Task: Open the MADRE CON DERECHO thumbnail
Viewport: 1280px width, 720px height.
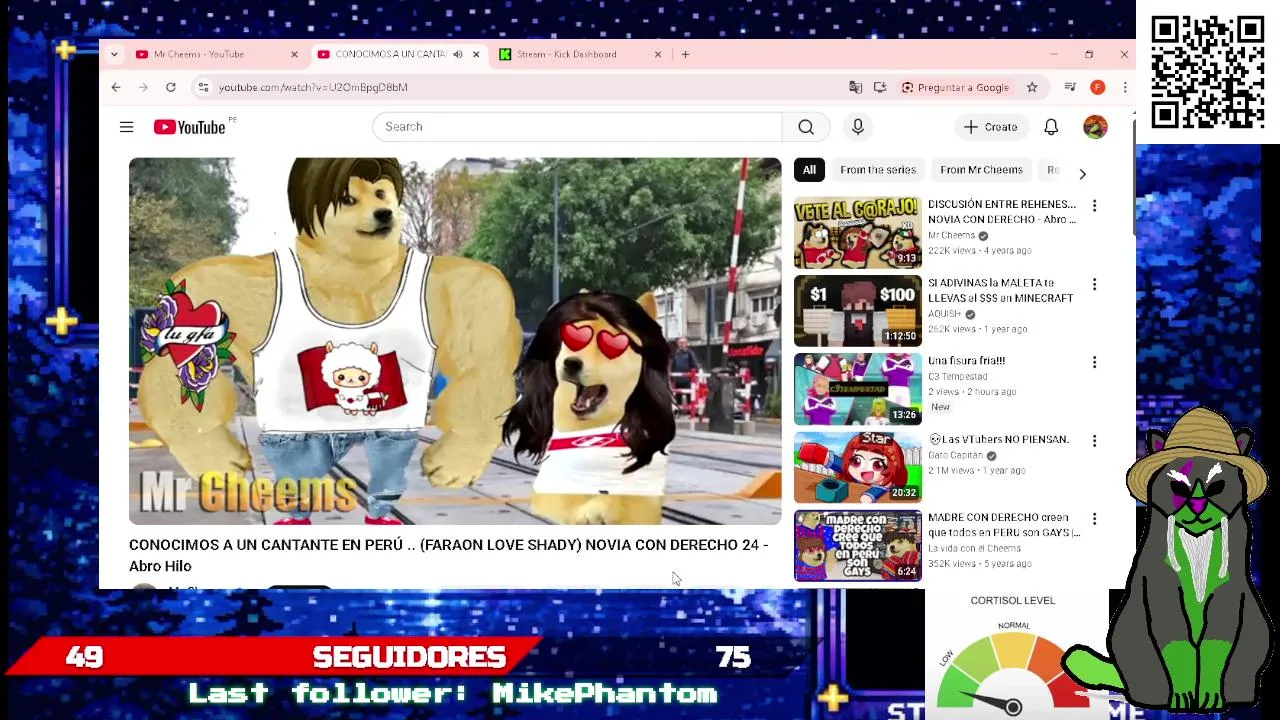Action: [x=857, y=546]
